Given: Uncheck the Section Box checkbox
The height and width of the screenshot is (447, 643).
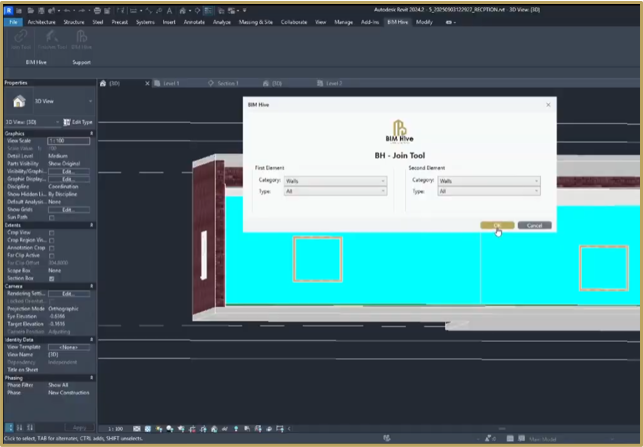Looking at the screenshot, I should coord(52,278).
